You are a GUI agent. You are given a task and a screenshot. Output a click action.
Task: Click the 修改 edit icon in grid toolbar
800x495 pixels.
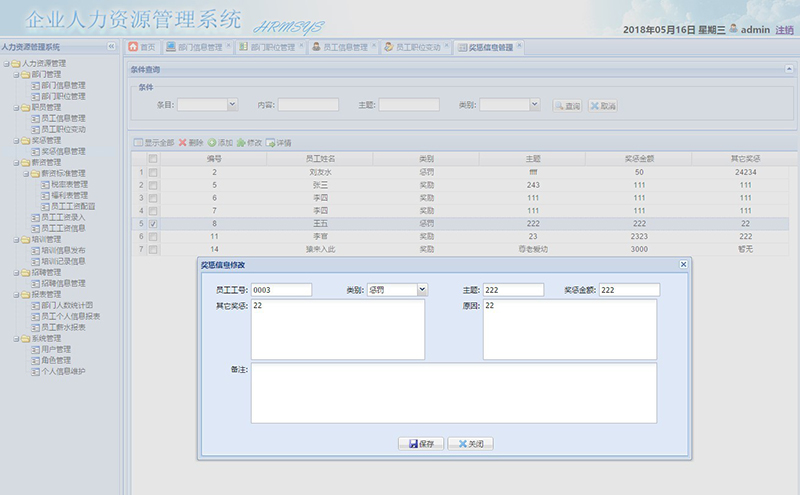tap(249, 143)
